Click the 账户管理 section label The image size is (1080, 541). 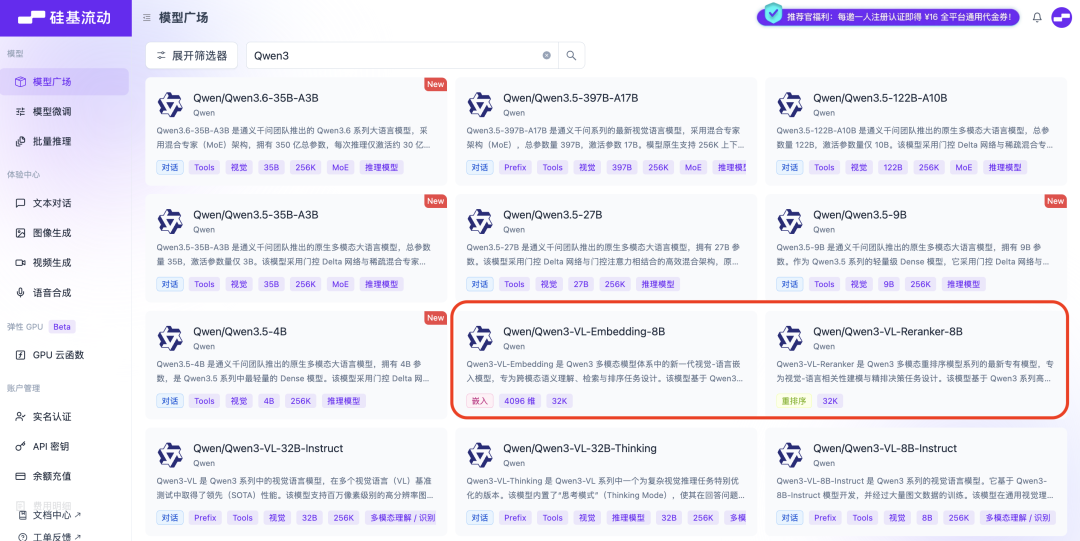pos(23,388)
